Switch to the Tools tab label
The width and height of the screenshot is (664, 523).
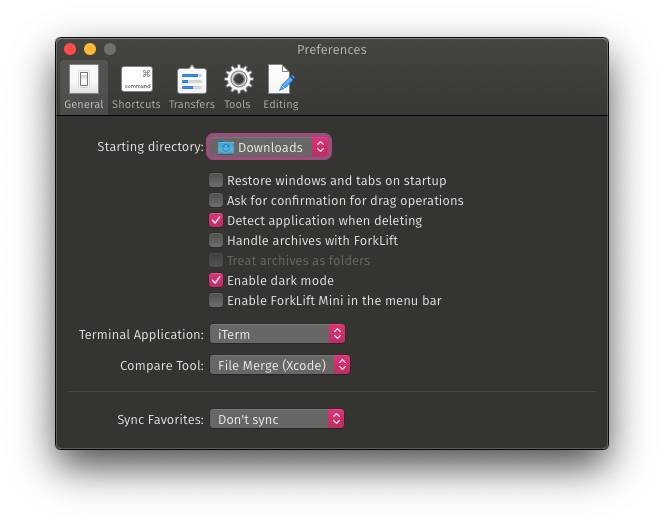click(x=237, y=104)
